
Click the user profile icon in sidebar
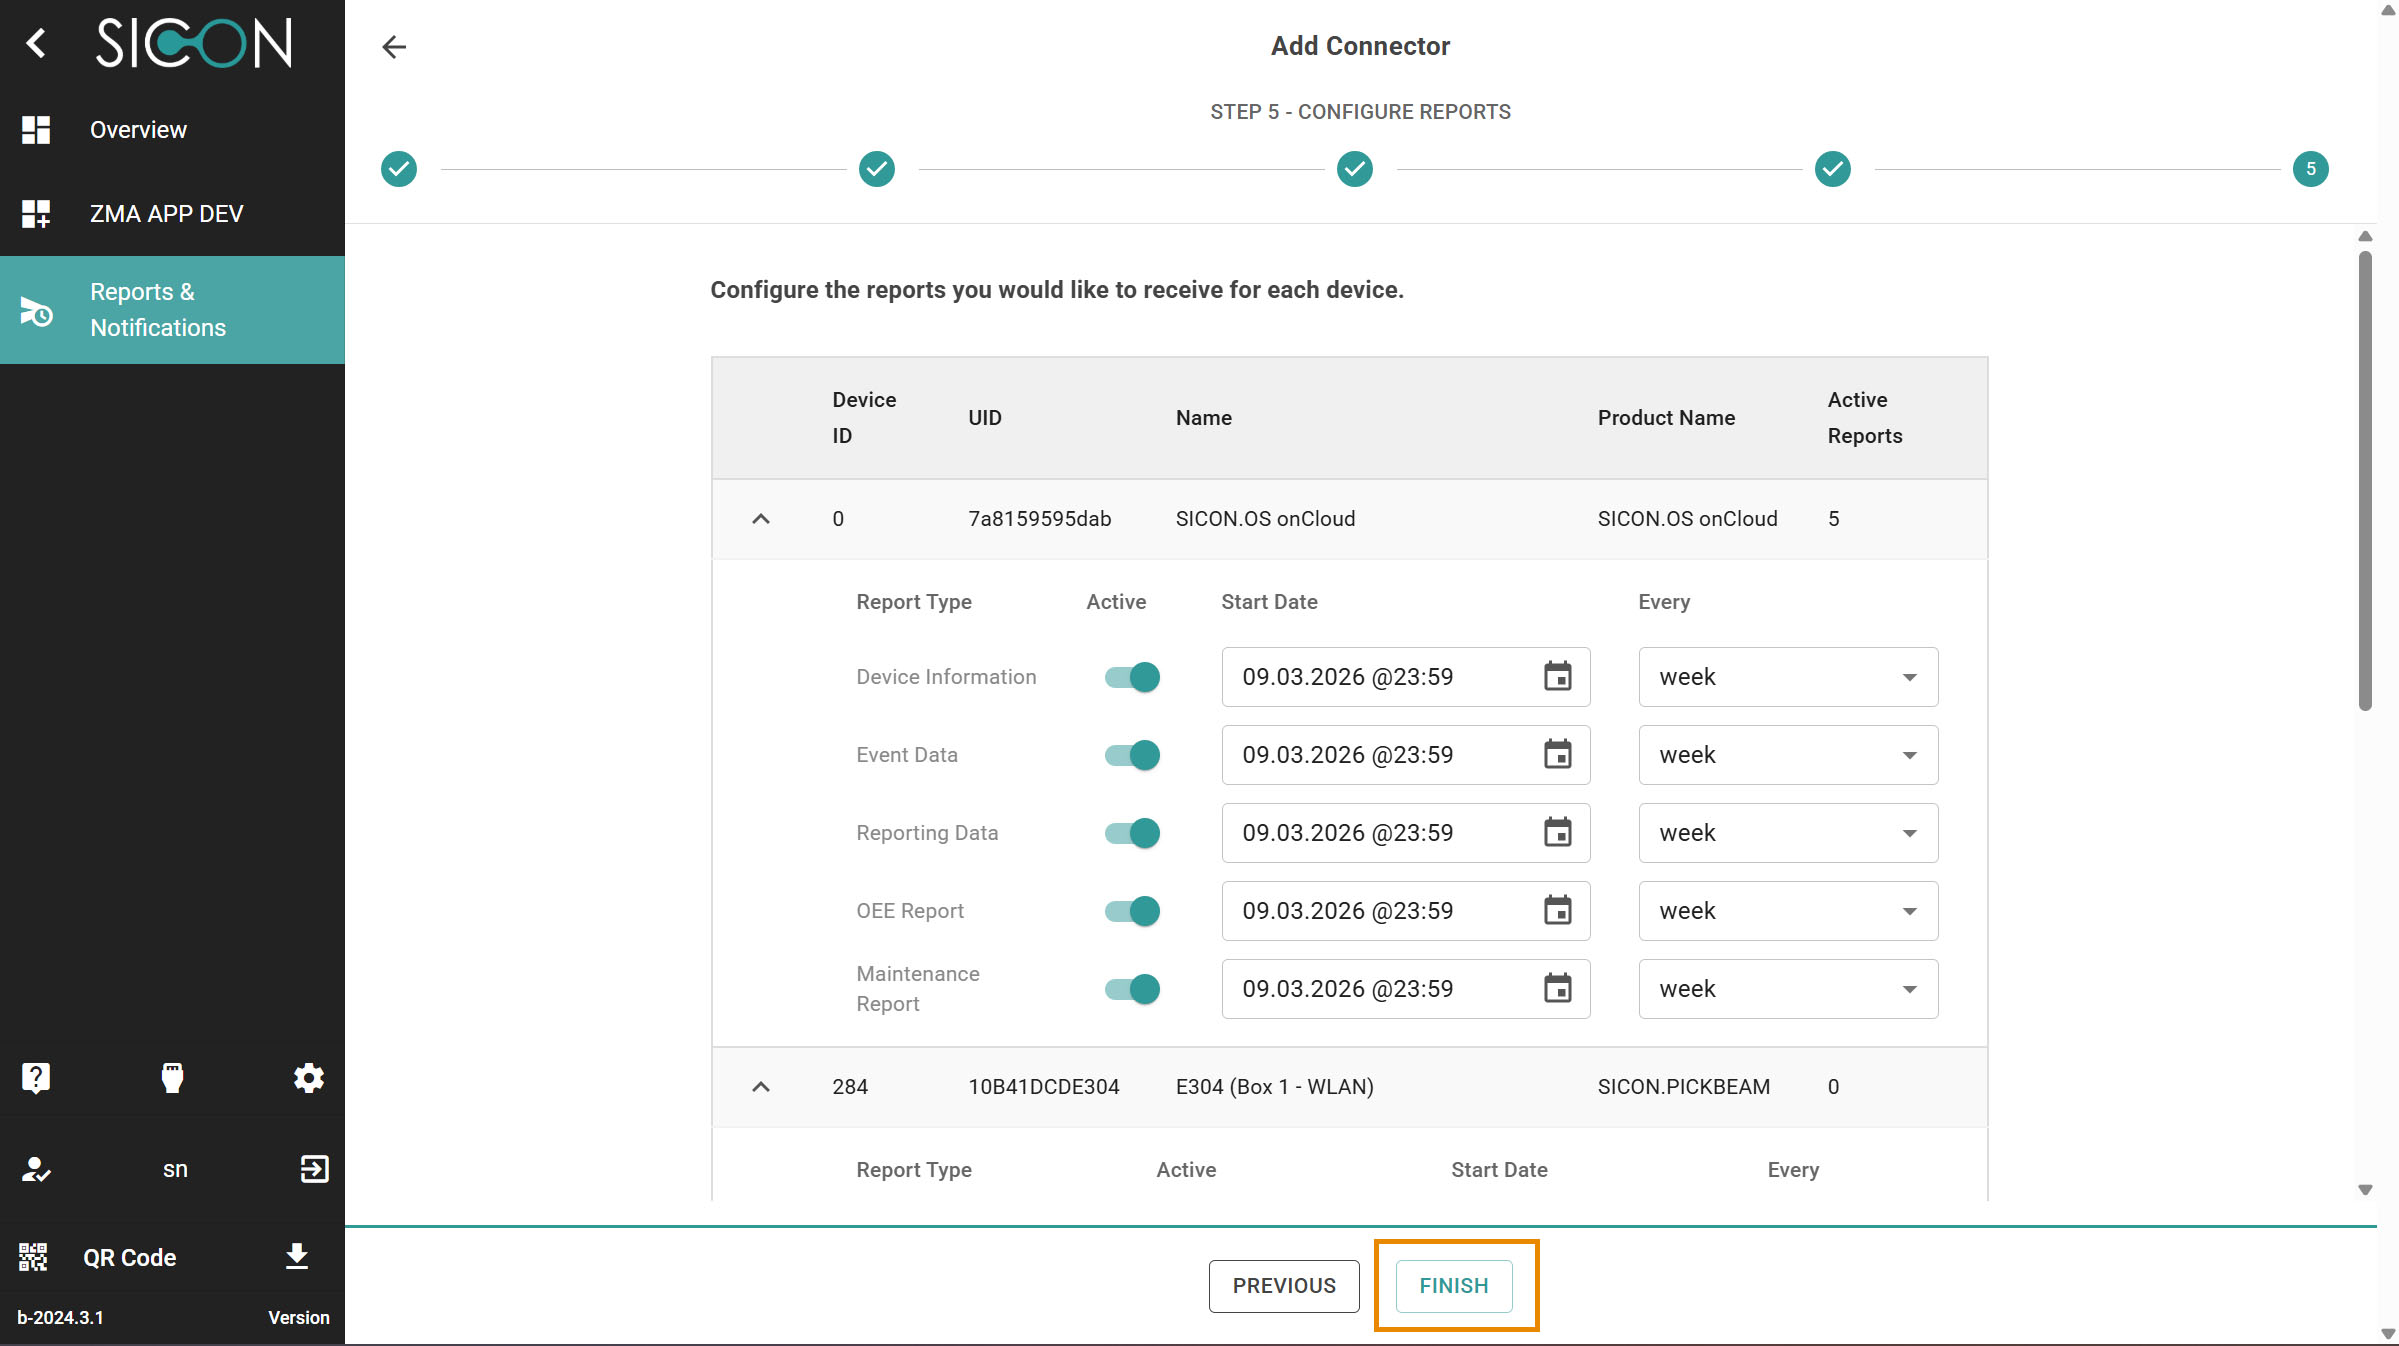click(36, 1169)
